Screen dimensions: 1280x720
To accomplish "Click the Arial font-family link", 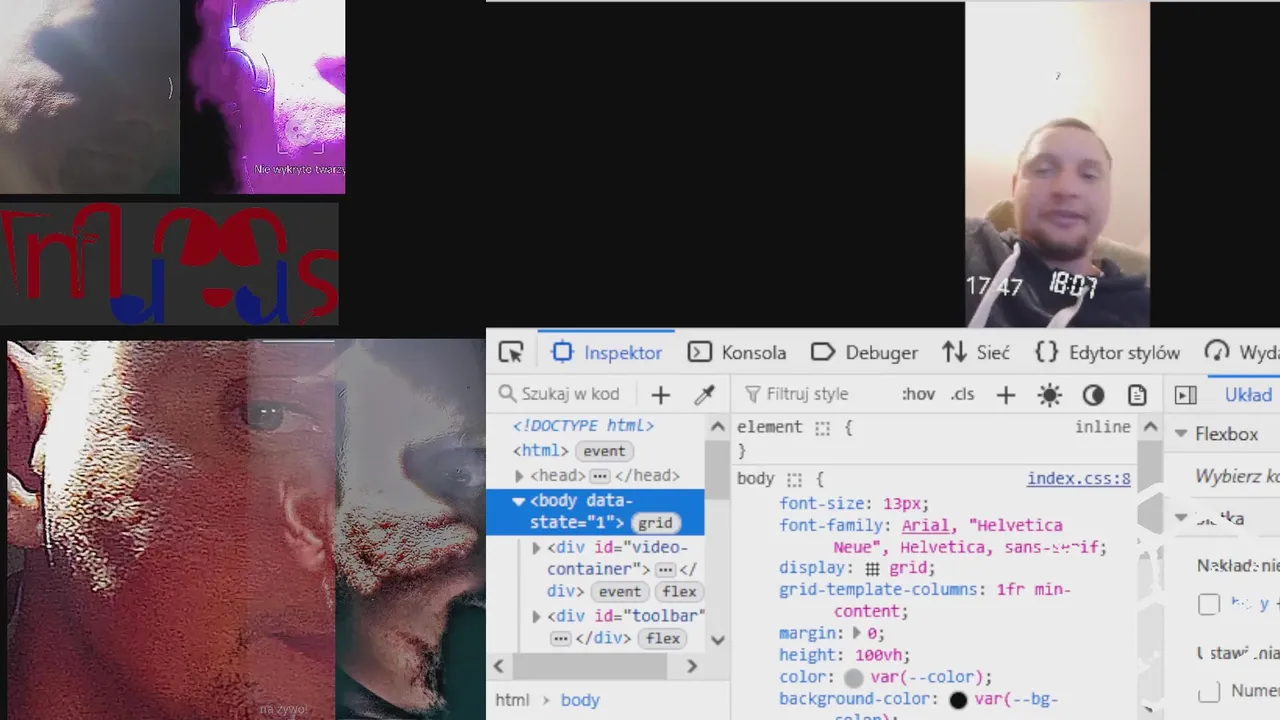I will (925, 525).
